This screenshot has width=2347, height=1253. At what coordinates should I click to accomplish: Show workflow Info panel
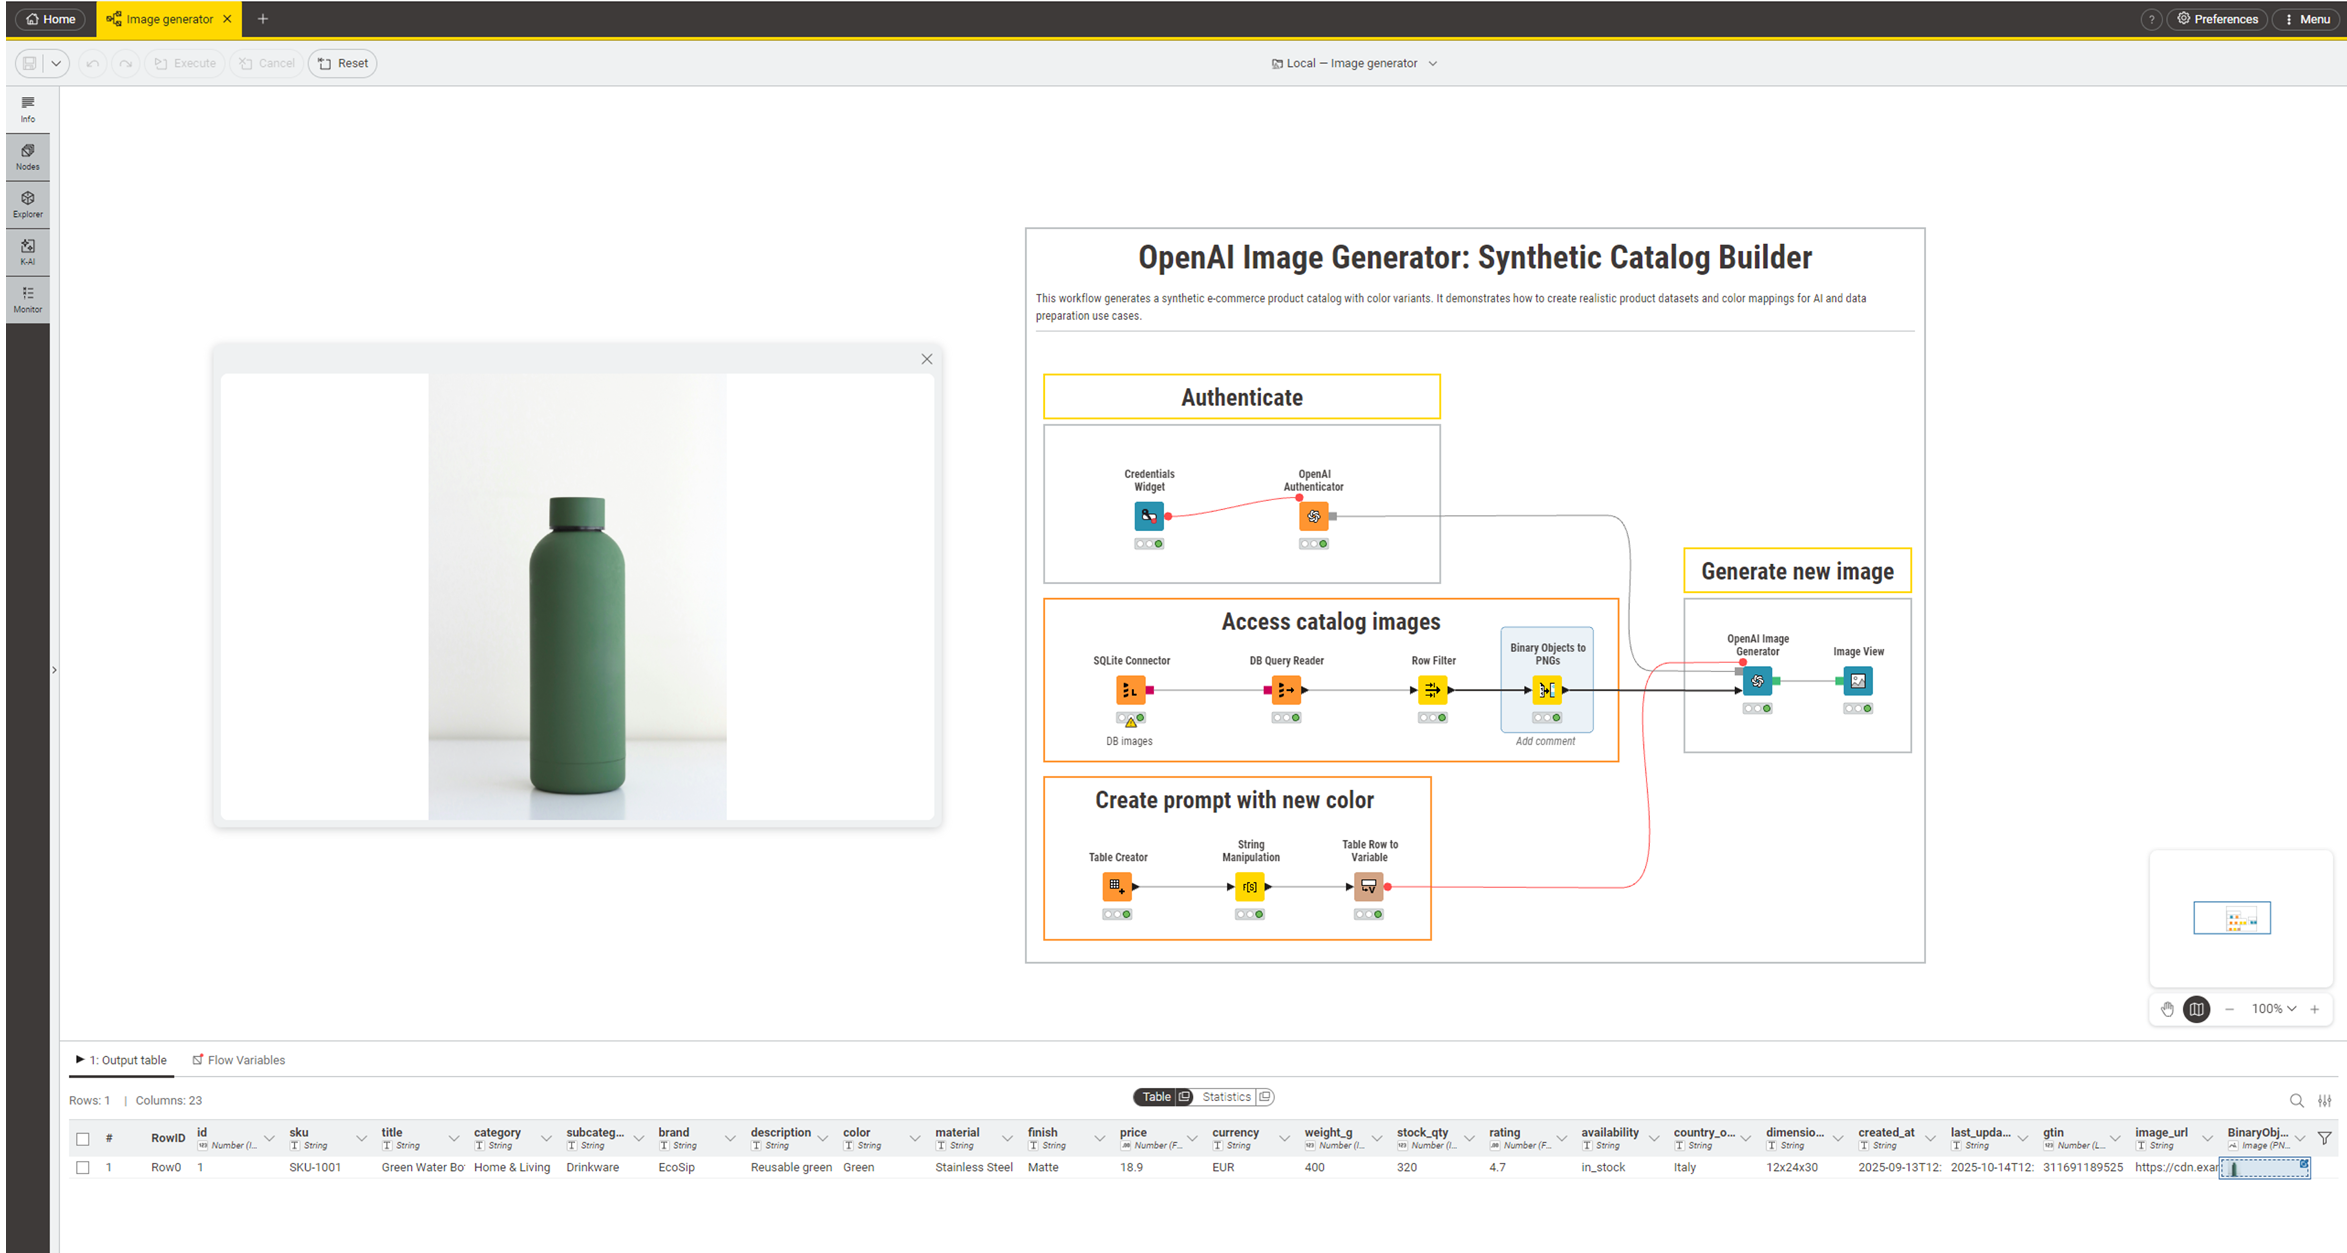pos(27,110)
